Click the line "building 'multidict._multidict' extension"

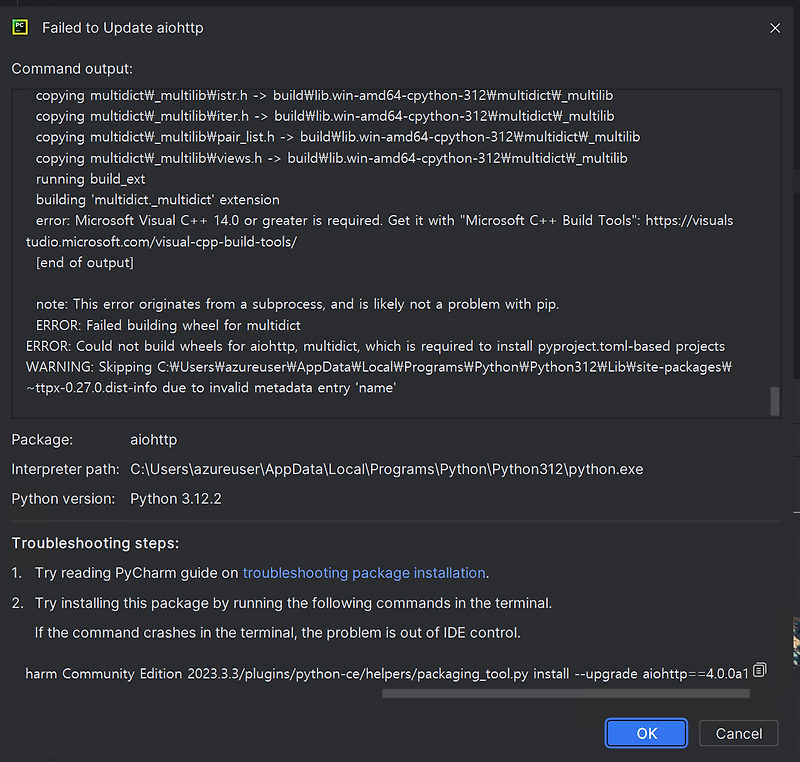click(x=158, y=199)
